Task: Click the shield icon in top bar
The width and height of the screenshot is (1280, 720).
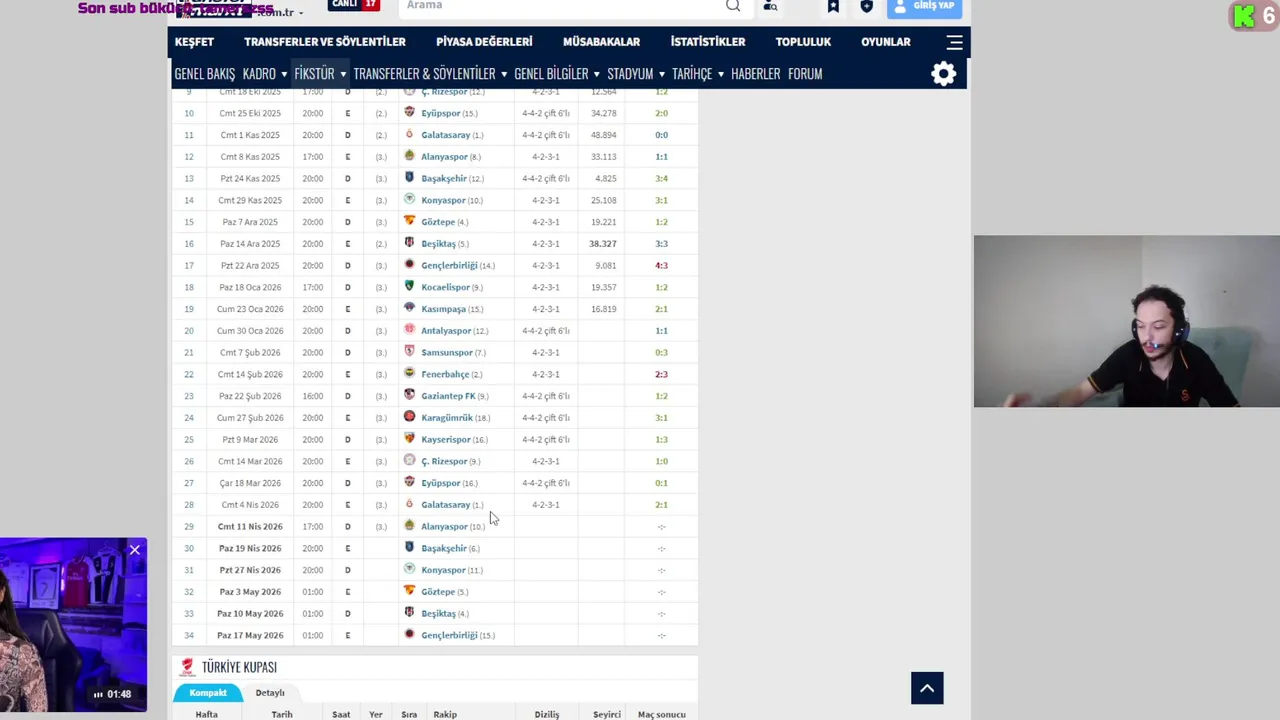Action: (866, 6)
